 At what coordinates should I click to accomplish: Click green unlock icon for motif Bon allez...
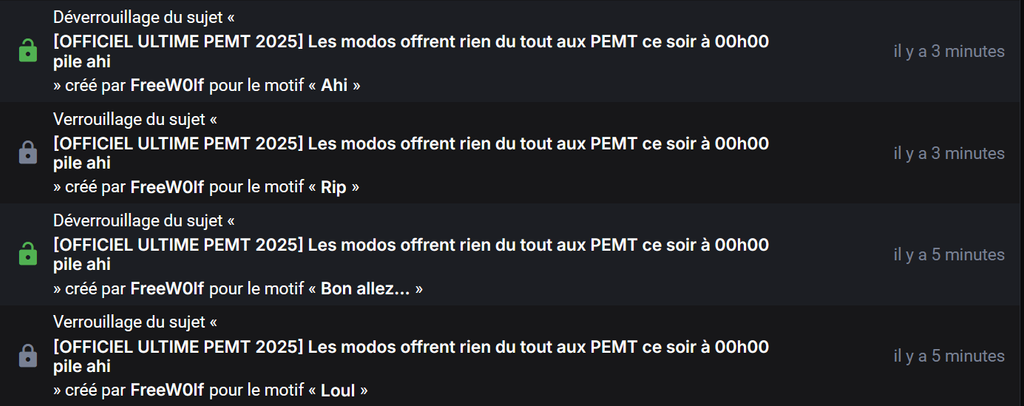coord(28,255)
